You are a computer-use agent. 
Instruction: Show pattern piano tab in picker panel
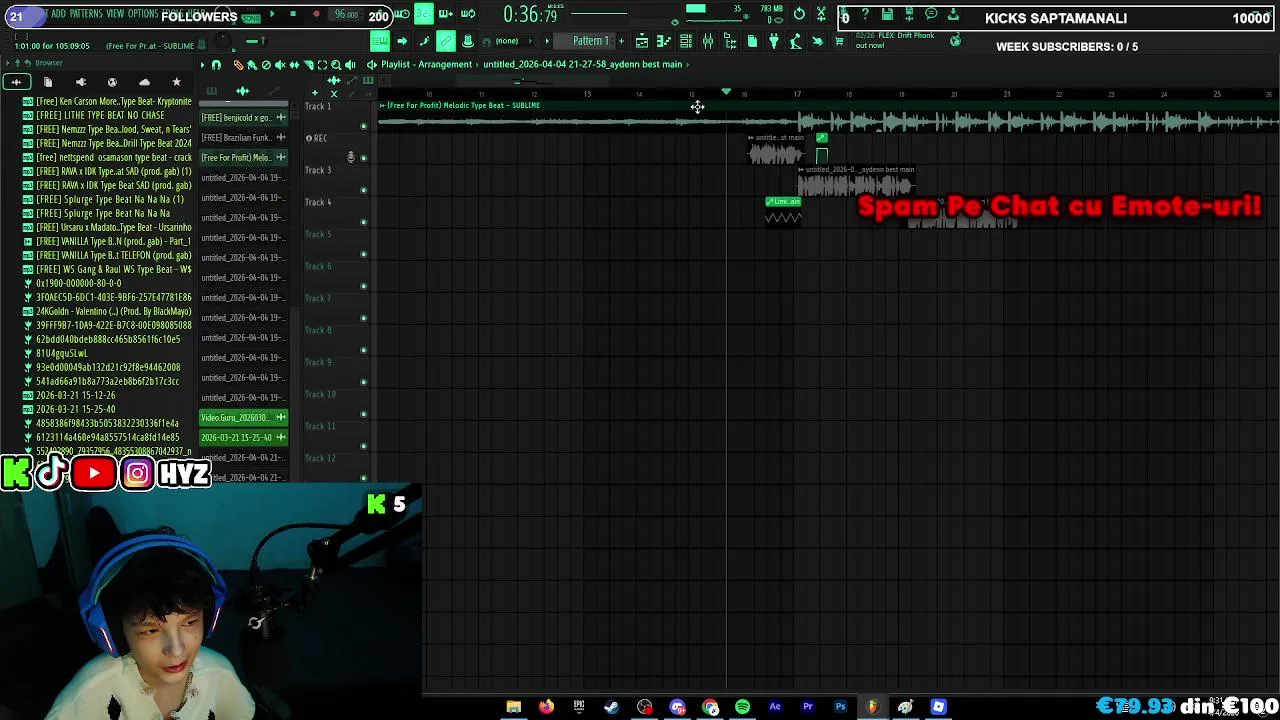[211, 91]
